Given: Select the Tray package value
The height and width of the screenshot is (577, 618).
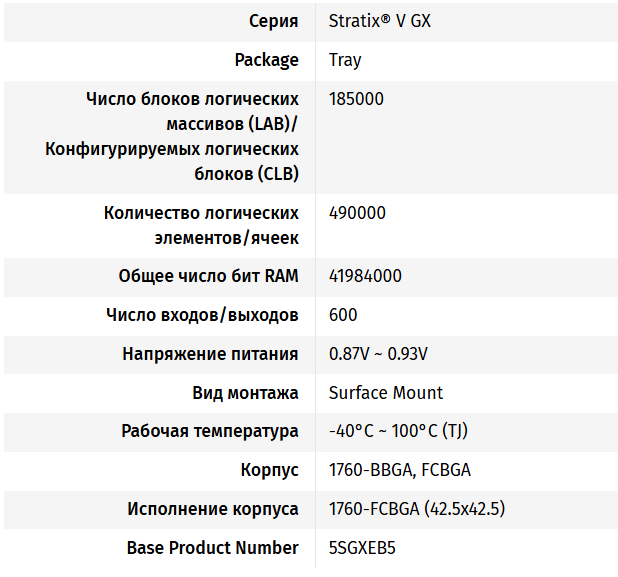Looking at the screenshot, I should [345, 60].
